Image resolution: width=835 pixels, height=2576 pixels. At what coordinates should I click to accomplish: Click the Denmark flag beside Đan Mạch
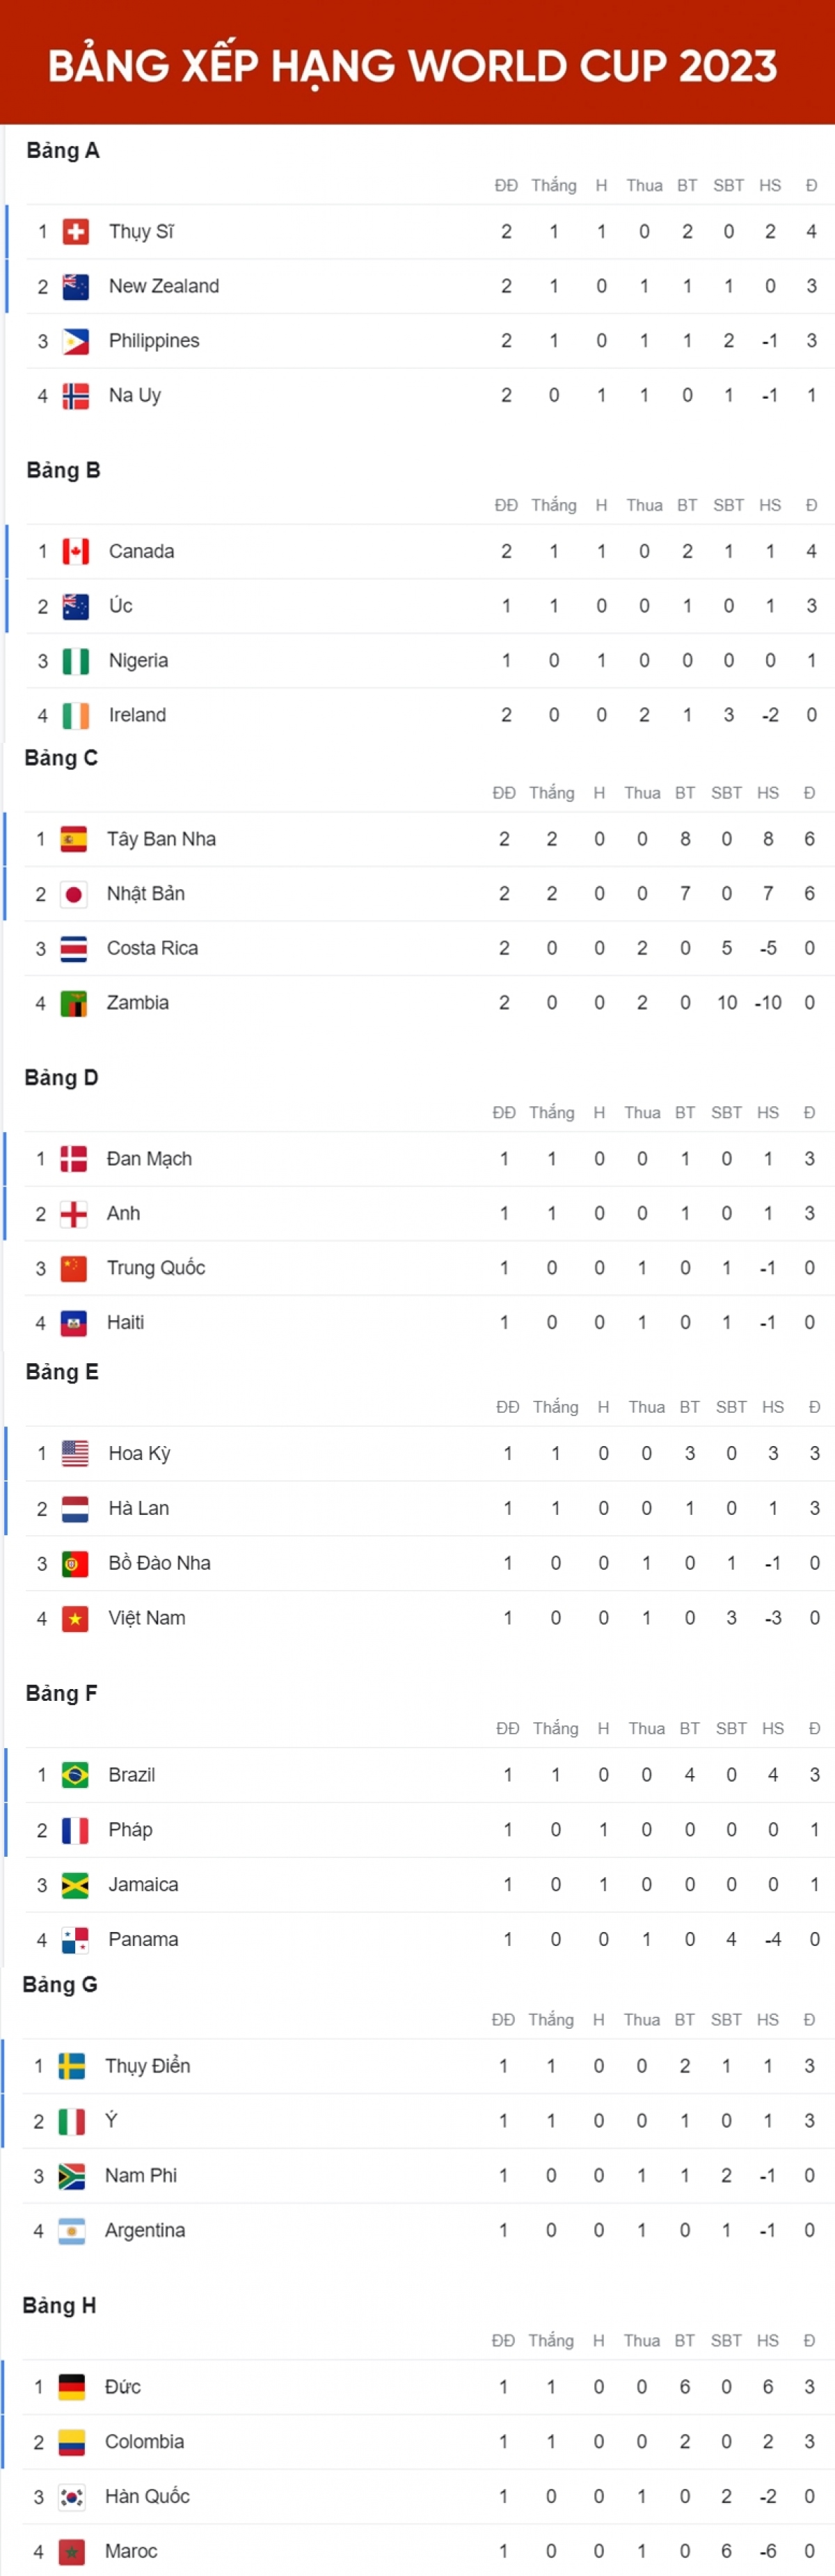73,1159
